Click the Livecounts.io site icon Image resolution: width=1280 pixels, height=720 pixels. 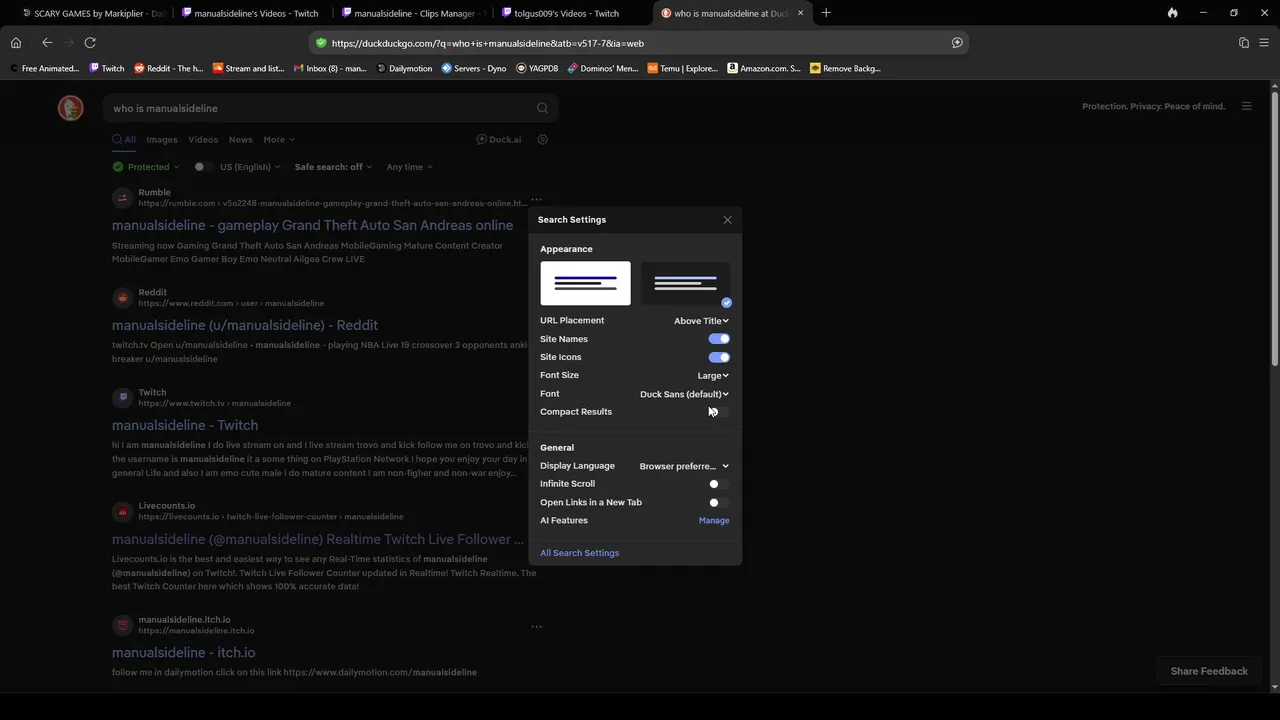pos(122,512)
